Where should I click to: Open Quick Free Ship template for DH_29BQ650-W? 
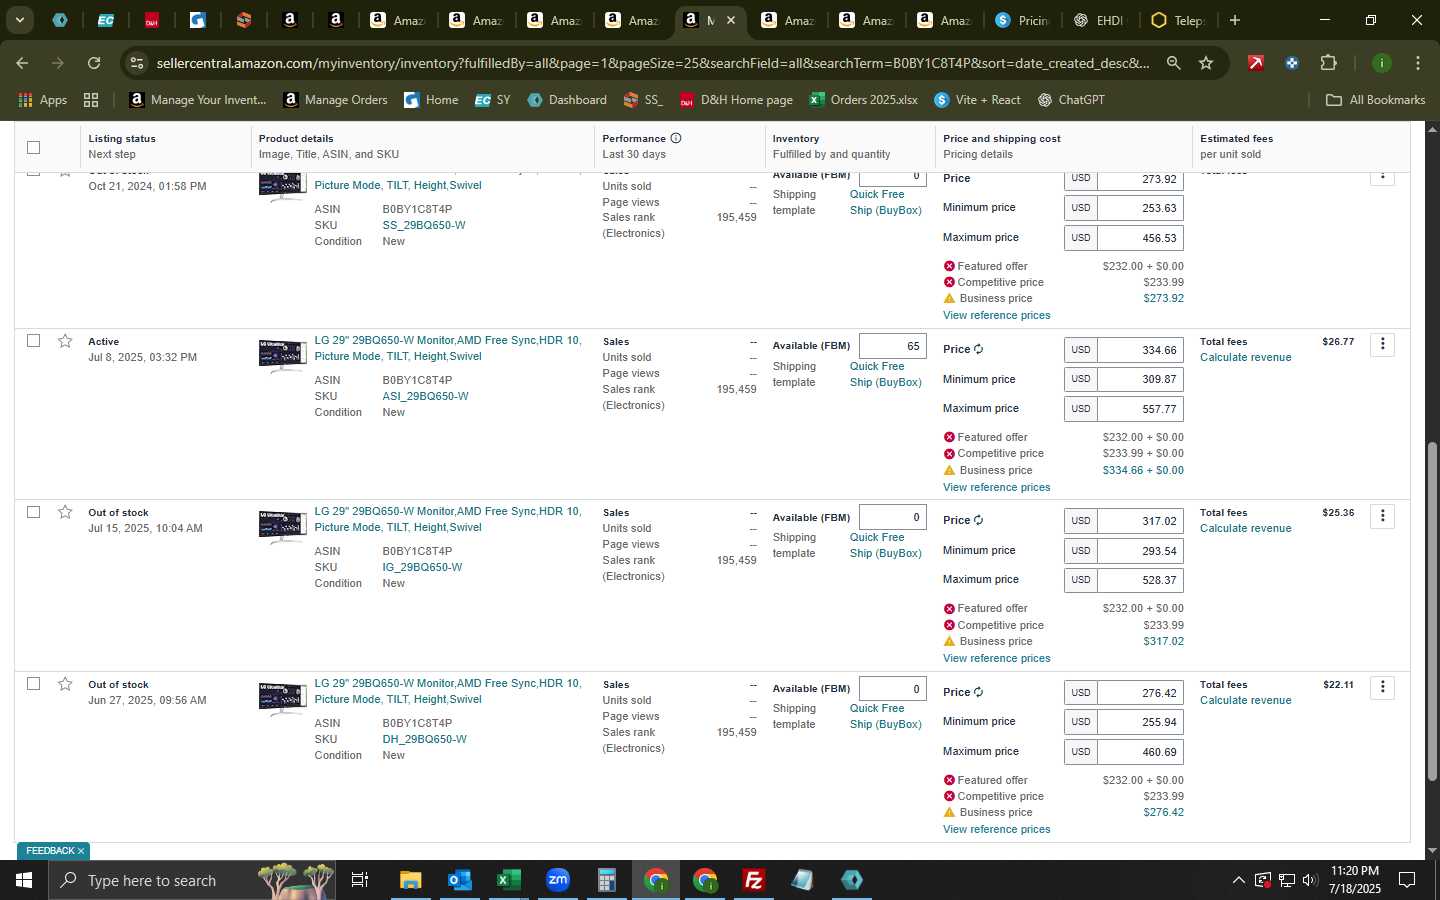[885, 716]
